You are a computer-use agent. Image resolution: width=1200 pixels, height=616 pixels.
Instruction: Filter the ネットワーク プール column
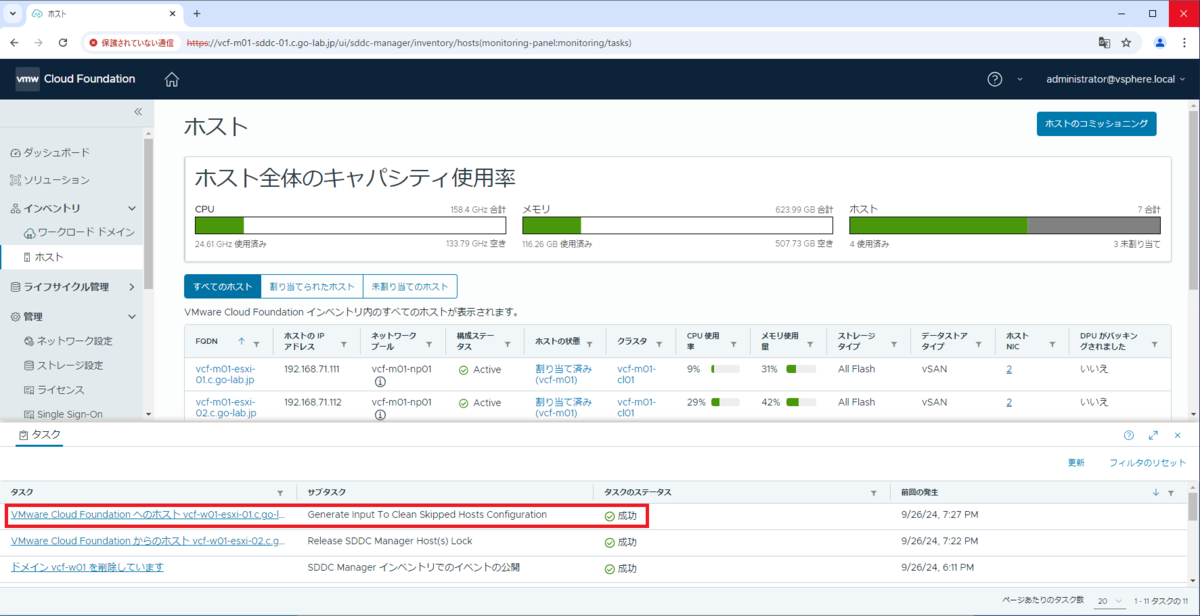coord(430,343)
